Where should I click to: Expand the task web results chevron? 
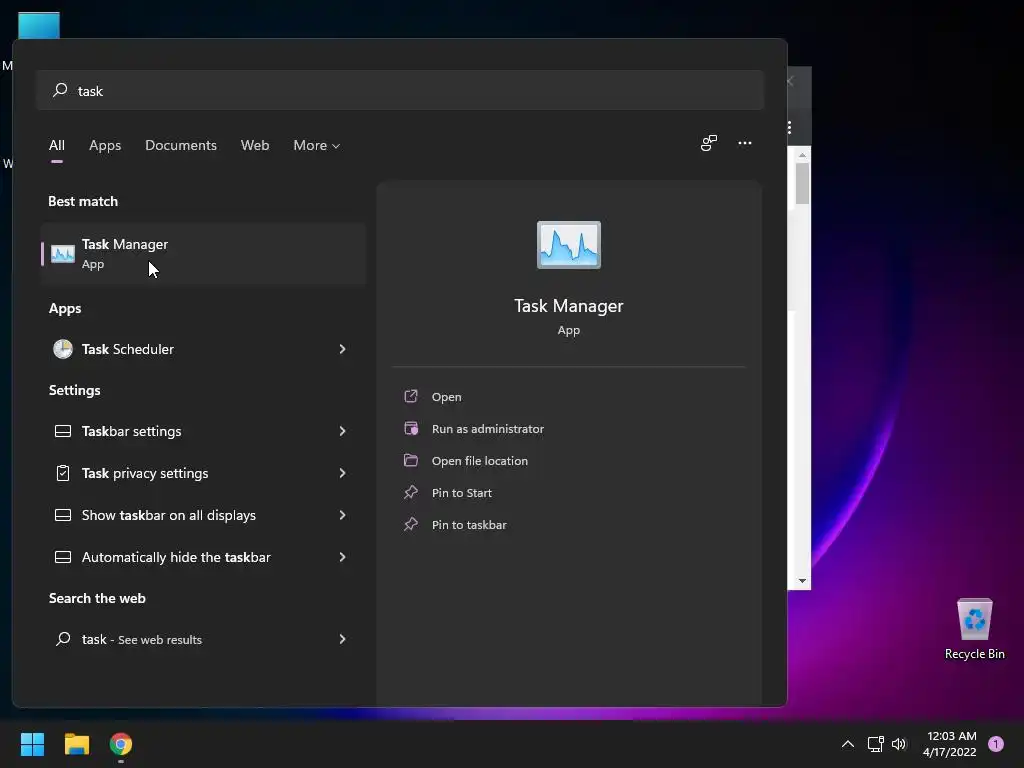point(342,639)
